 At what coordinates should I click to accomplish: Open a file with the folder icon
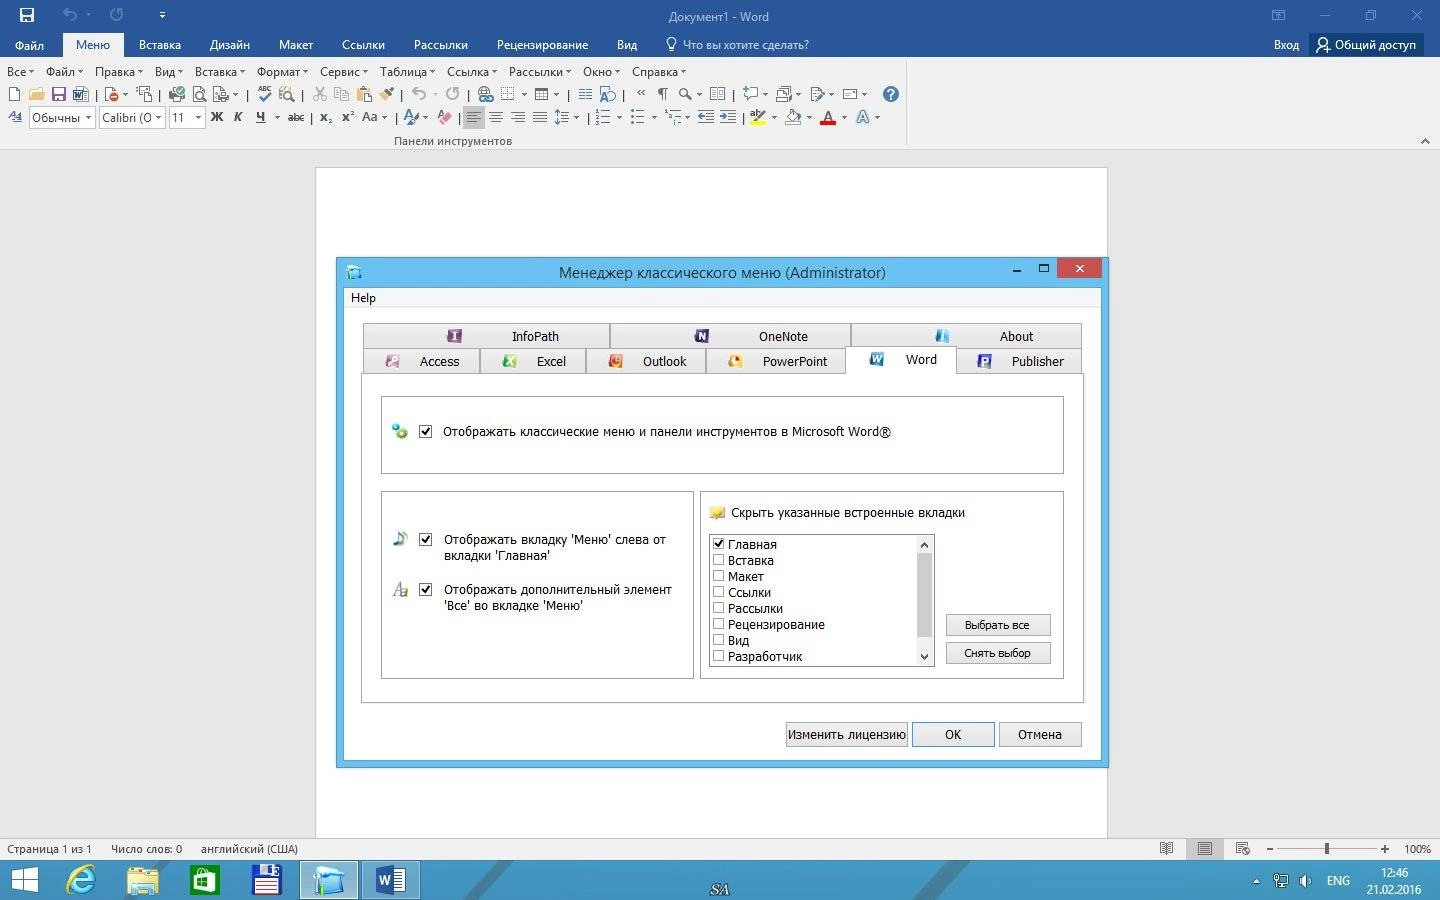pyautogui.click(x=36, y=94)
